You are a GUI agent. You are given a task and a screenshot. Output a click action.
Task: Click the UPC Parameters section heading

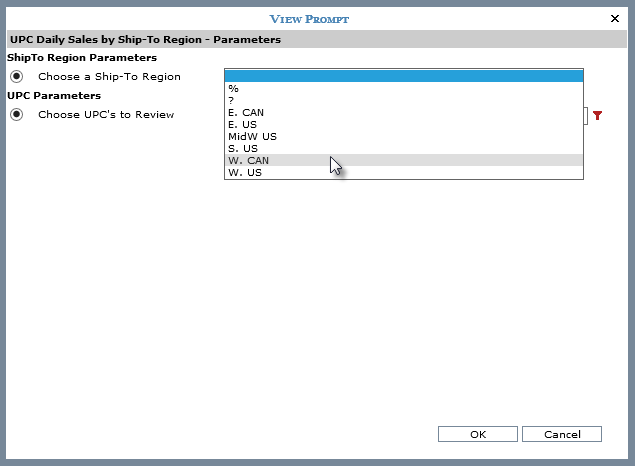click(54, 96)
